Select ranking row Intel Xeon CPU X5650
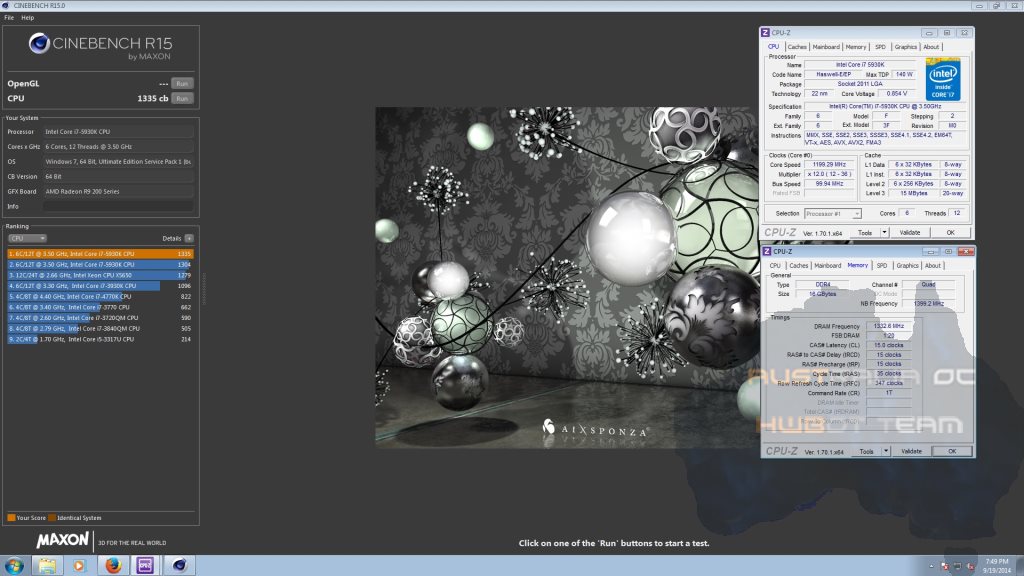Image resolution: width=1024 pixels, height=576 pixels. click(x=101, y=275)
